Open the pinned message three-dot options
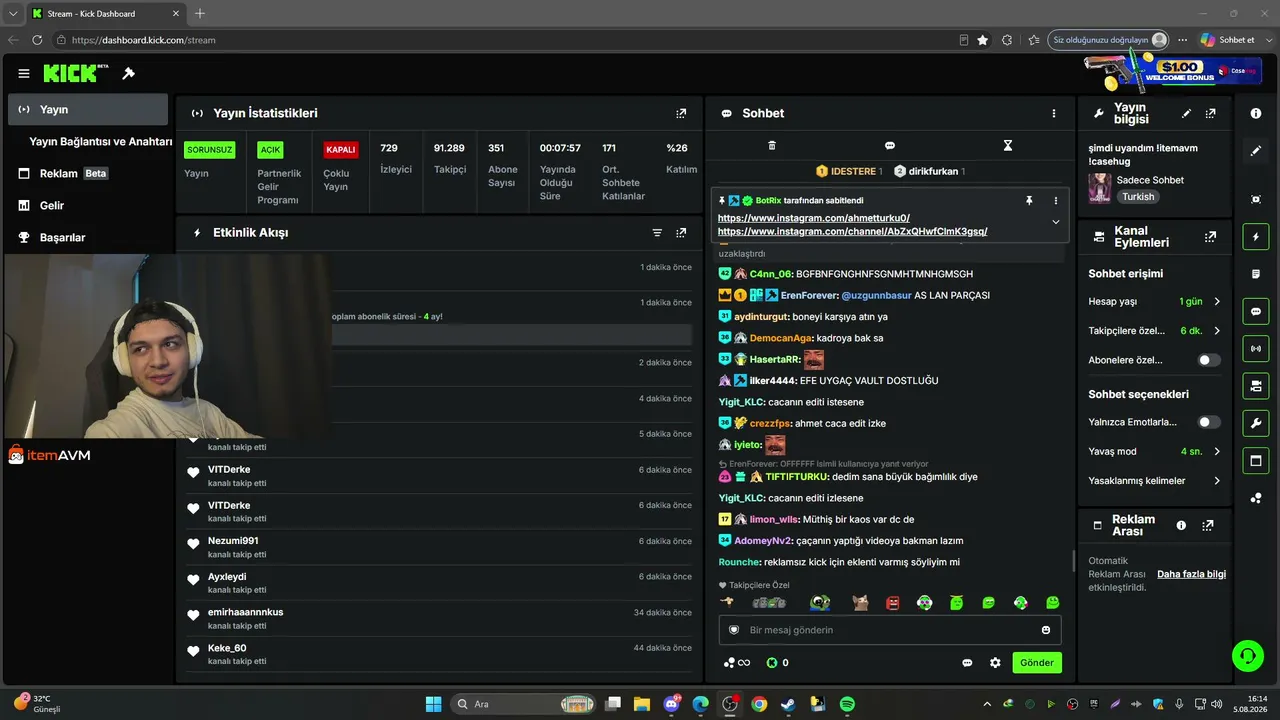This screenshot has height=720, width=1280. [1055, 200]
